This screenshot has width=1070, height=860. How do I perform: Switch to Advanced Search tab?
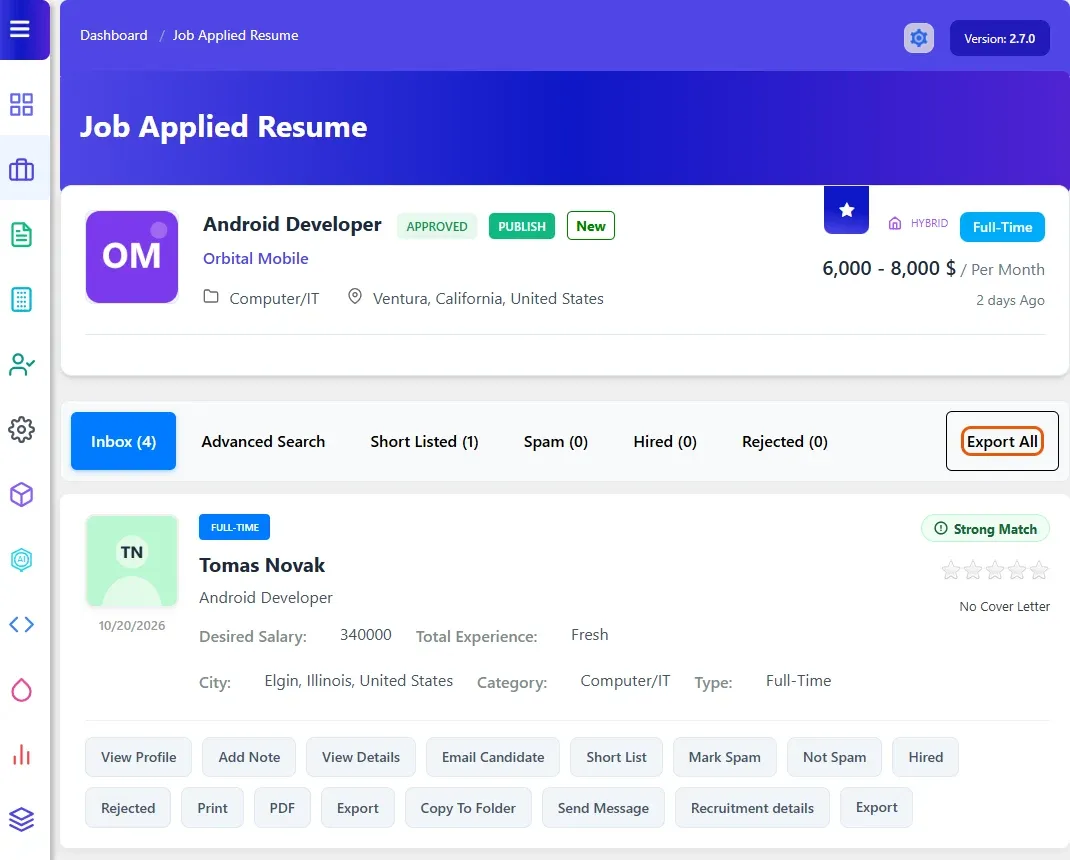tap(263, 441)
